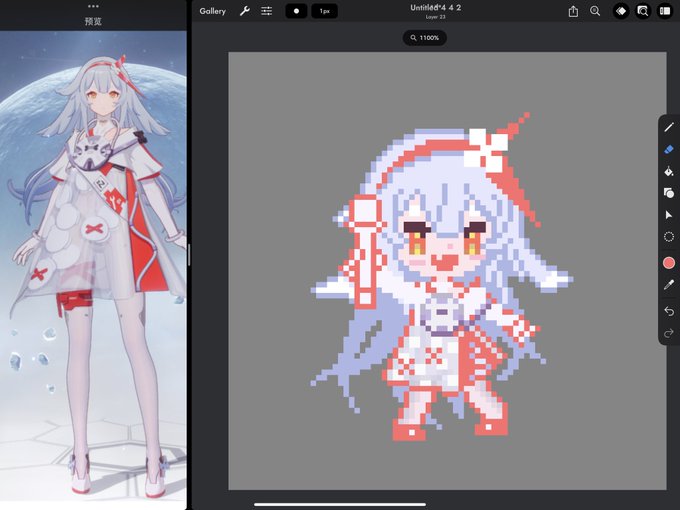The width and height of the screenshot is (680, 510).
Task: Tap the Layer 23 label
Action: click(435, 17)
